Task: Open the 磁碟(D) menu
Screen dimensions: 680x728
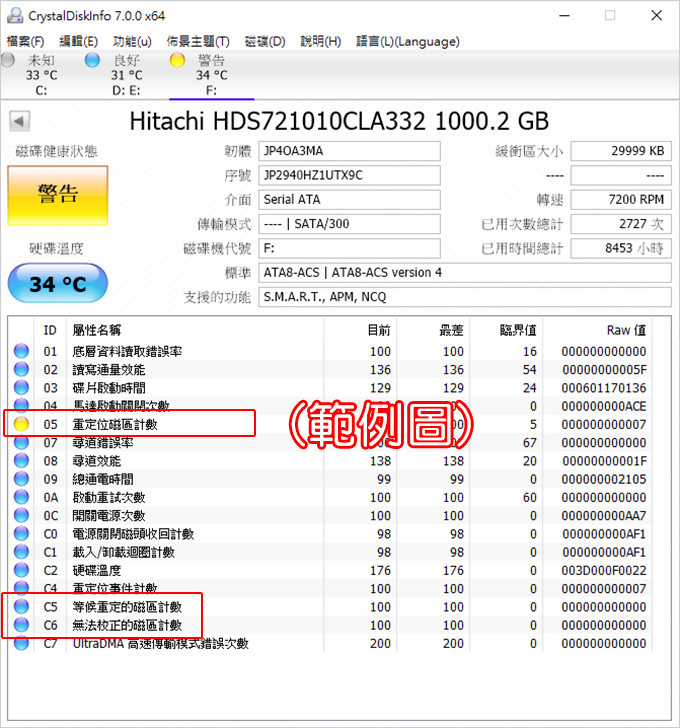Action: coord(265,41)
